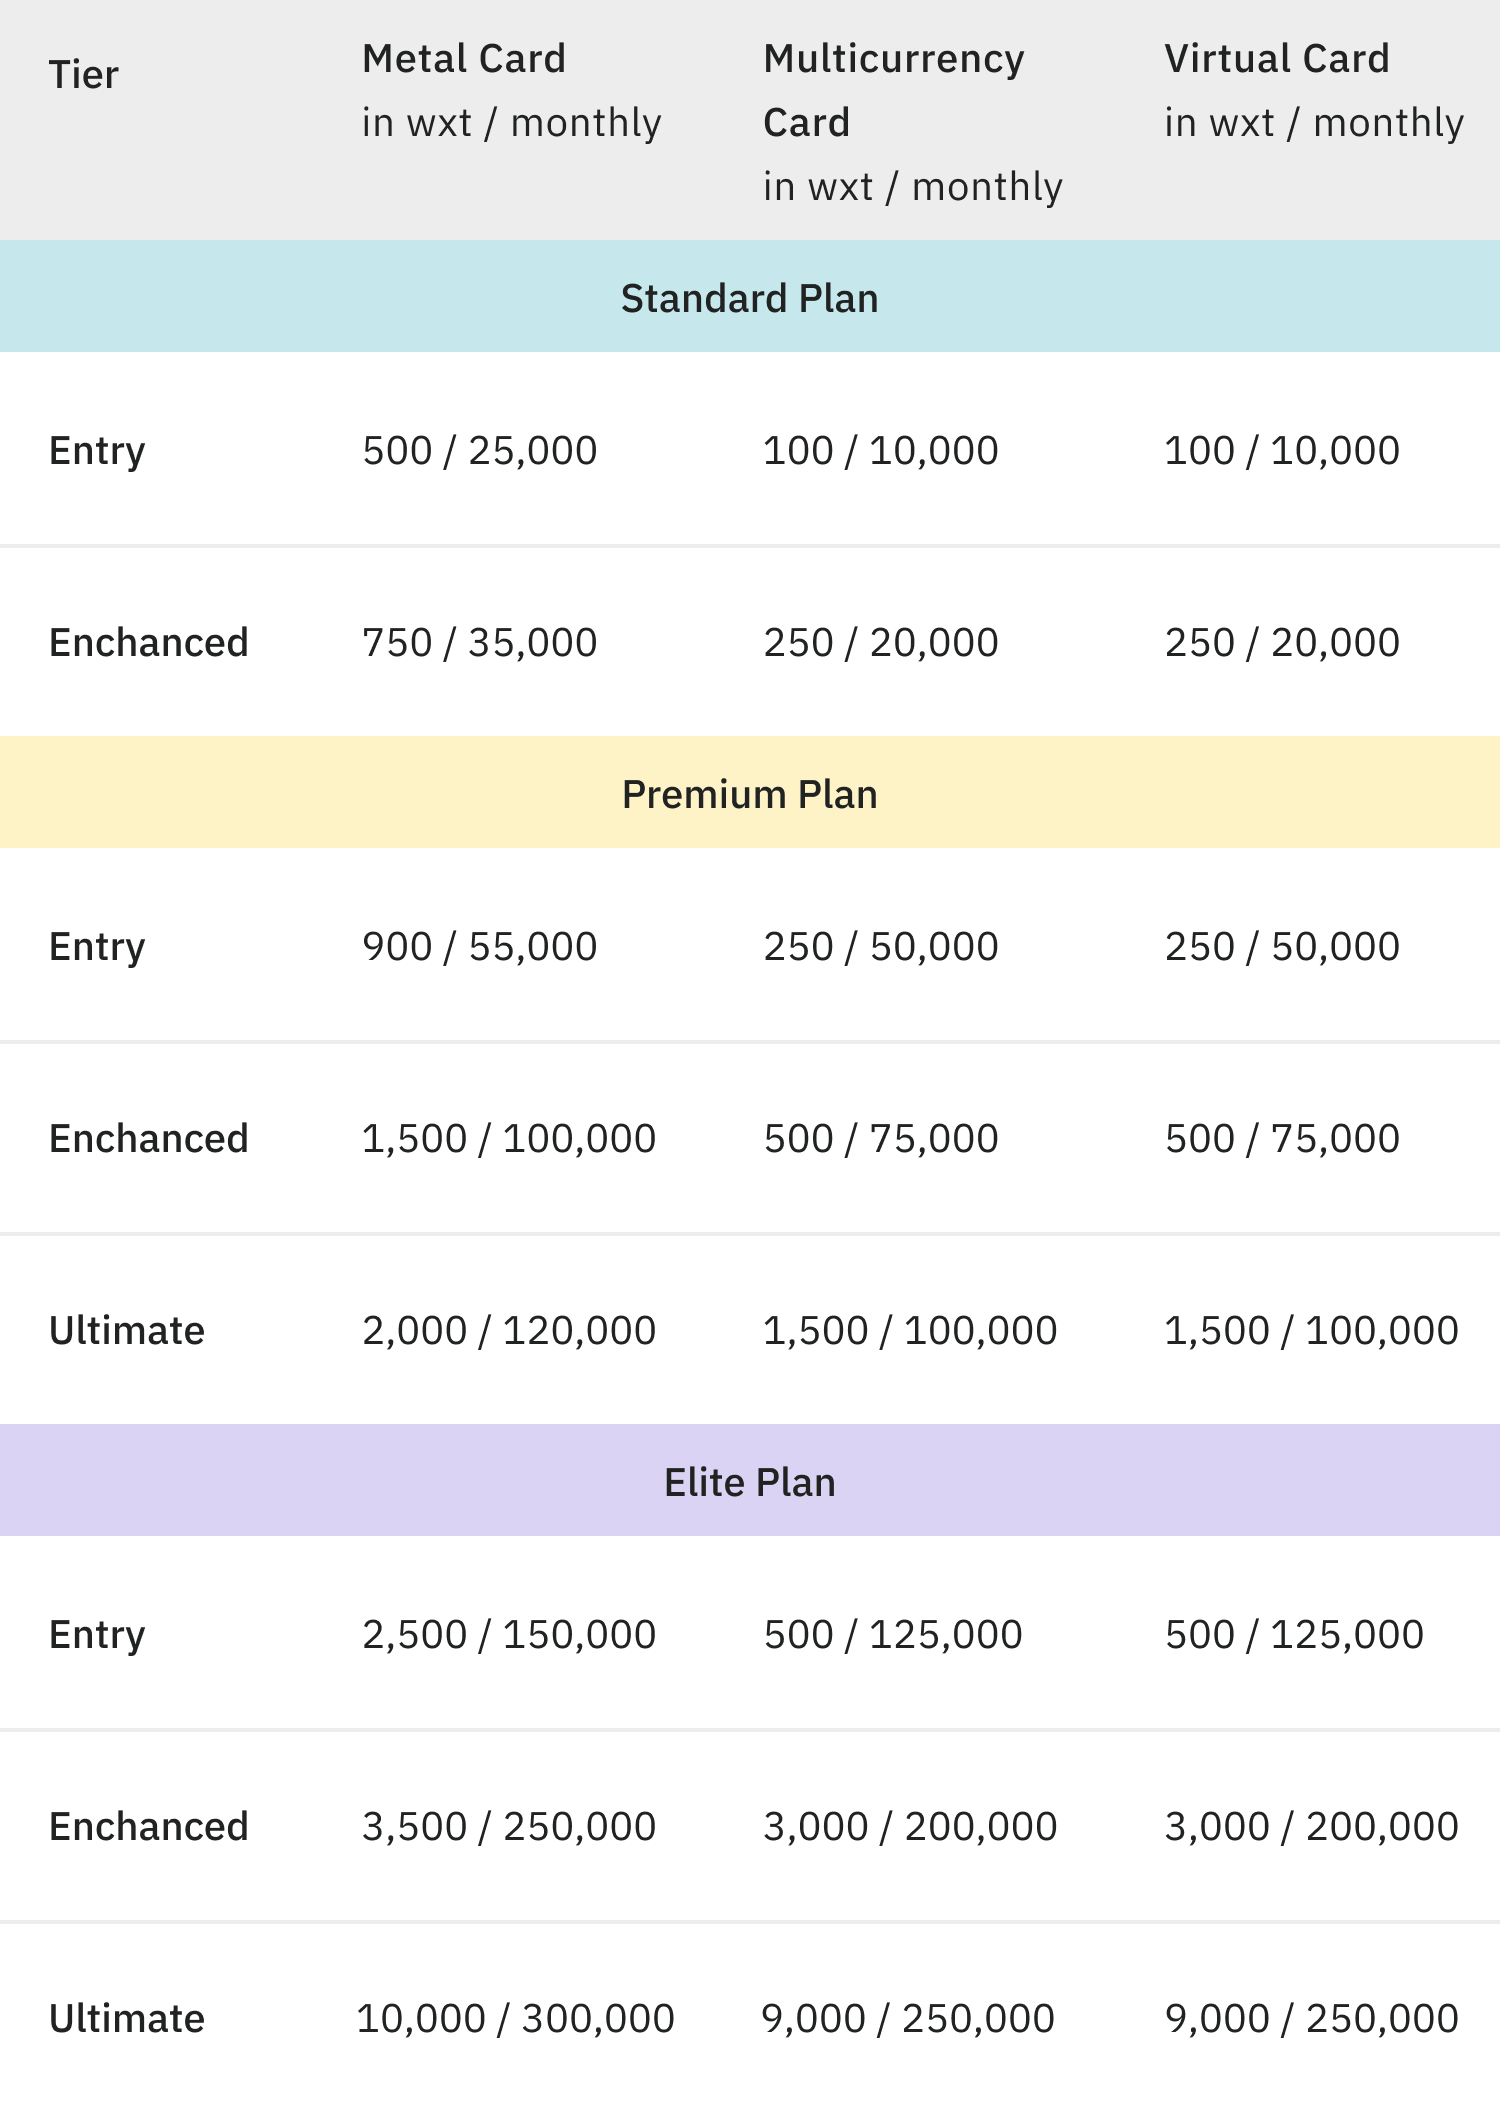Select the Metal Card column header
This screenshot has width=1500, height=2112.
(x=512, y=91)
